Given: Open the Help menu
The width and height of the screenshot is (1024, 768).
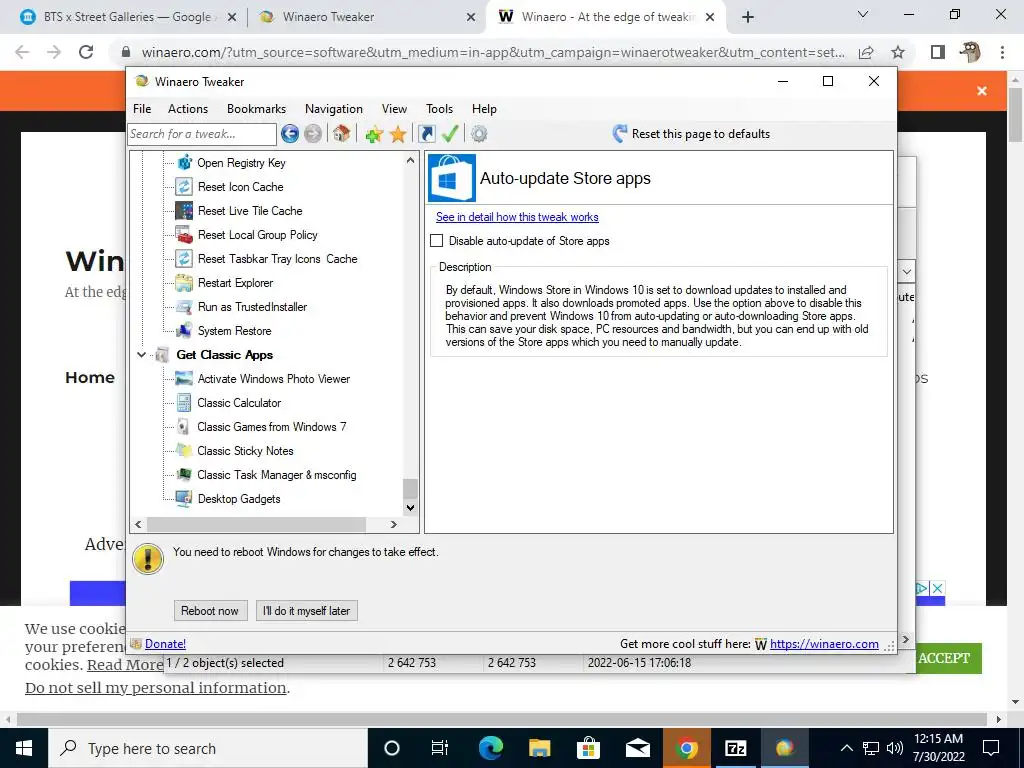Looking at the screenshot, I should [485, 109].
